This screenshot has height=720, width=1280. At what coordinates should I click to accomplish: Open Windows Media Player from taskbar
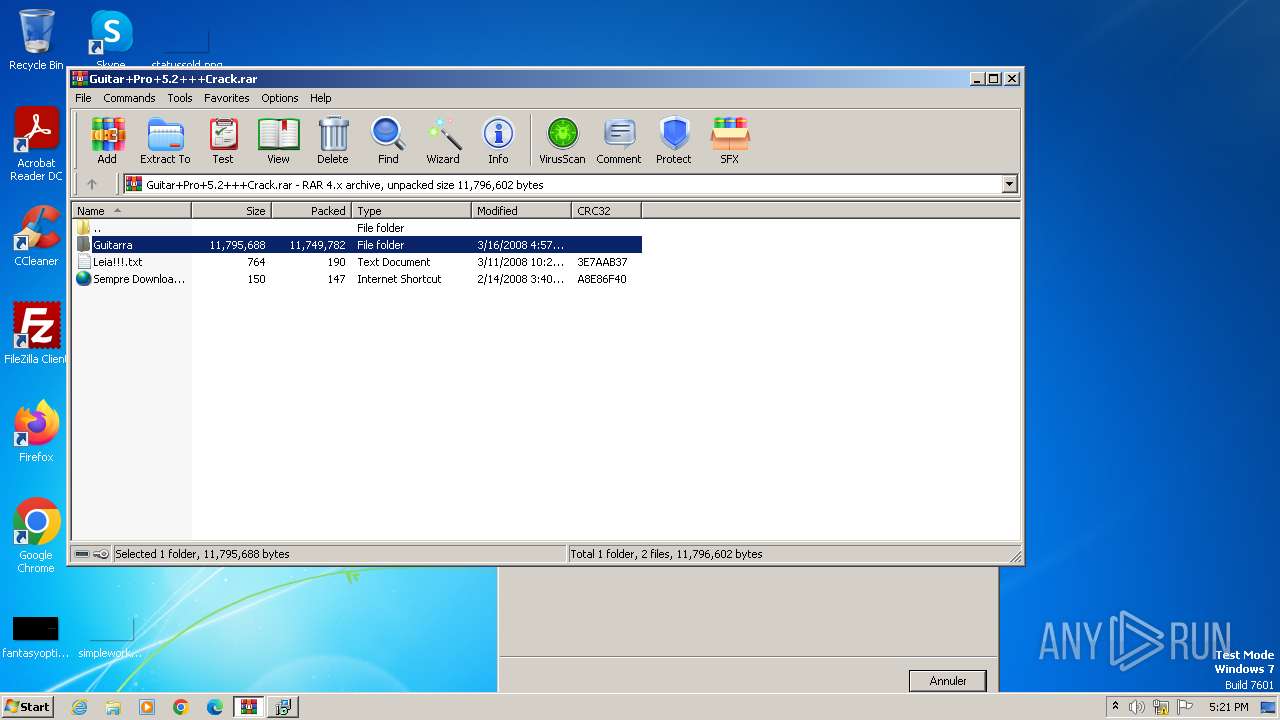click(147, 707)
